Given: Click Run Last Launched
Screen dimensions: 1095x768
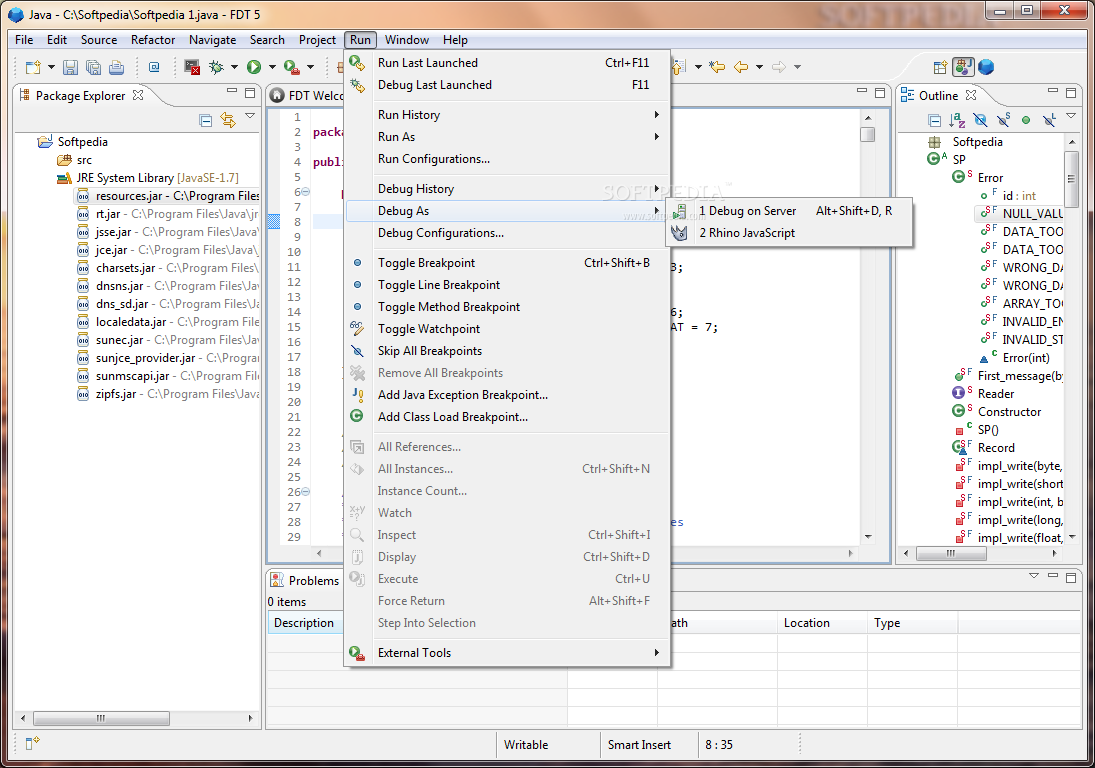Looking at the screenshot, I should click(x=508, y=63).
